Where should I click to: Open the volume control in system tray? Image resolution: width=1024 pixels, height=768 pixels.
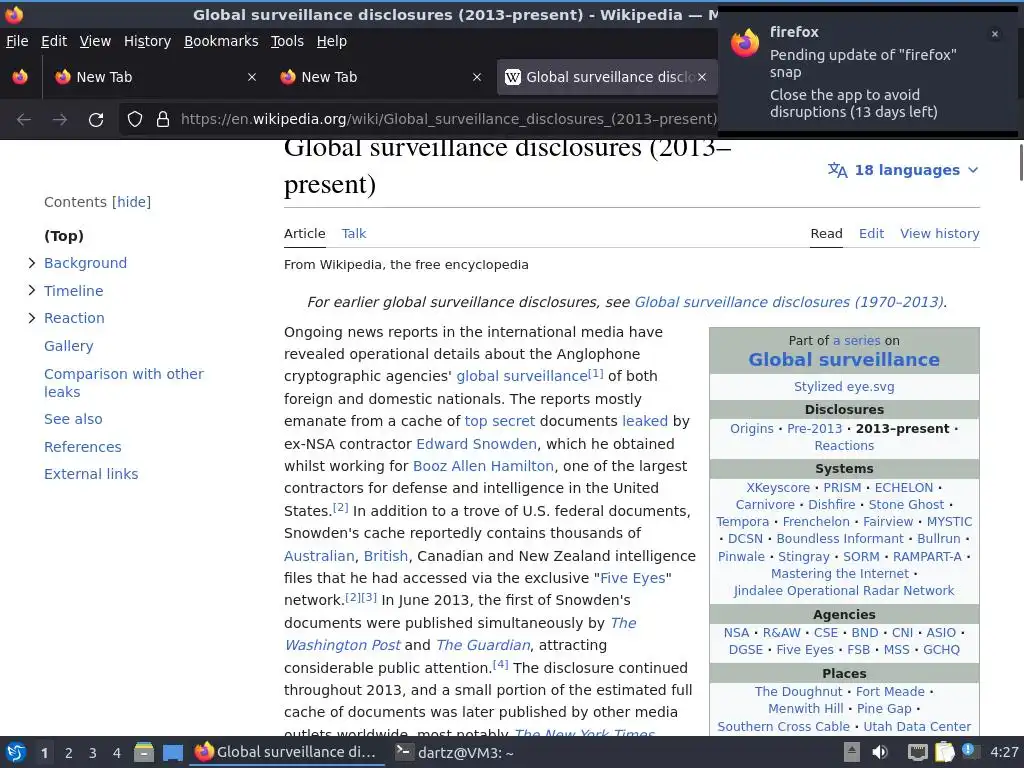tap(880, 752)
